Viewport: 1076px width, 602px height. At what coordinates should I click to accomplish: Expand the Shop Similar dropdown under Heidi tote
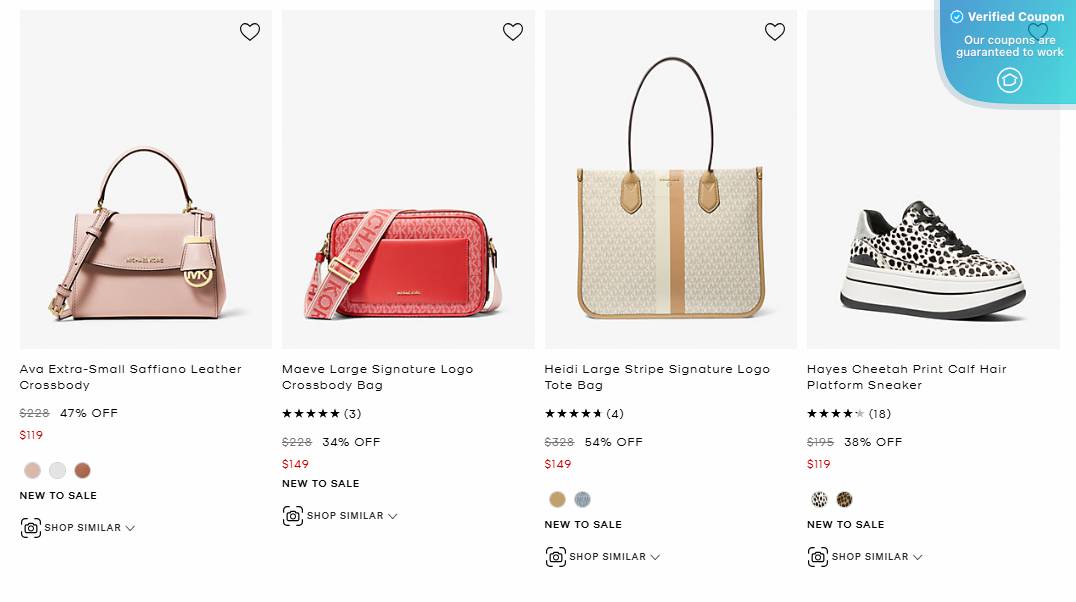click(x=655, y=557)
